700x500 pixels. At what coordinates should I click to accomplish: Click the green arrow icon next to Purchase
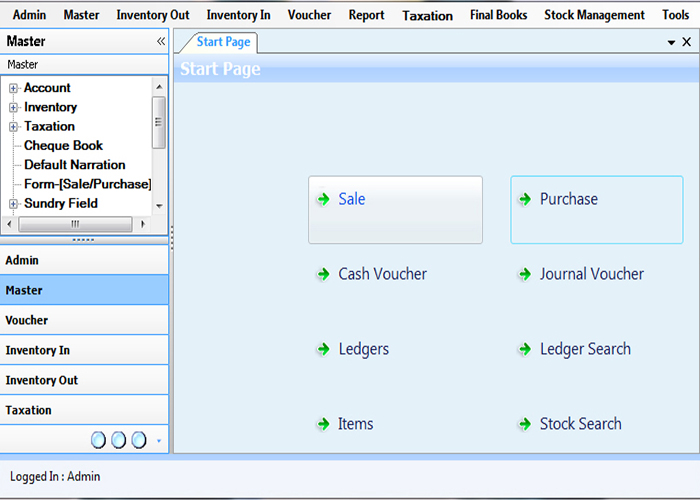click(x=525, y=199)
